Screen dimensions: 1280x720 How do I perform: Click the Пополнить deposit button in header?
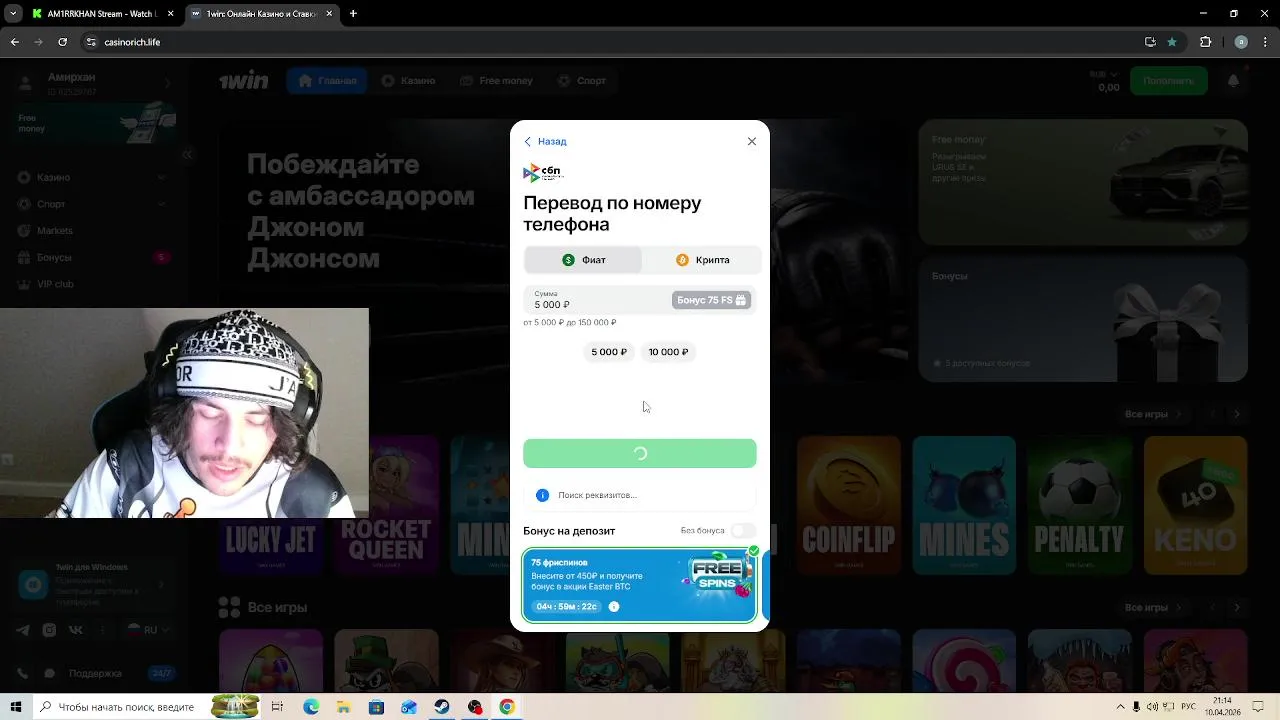tap(1168, 81)
